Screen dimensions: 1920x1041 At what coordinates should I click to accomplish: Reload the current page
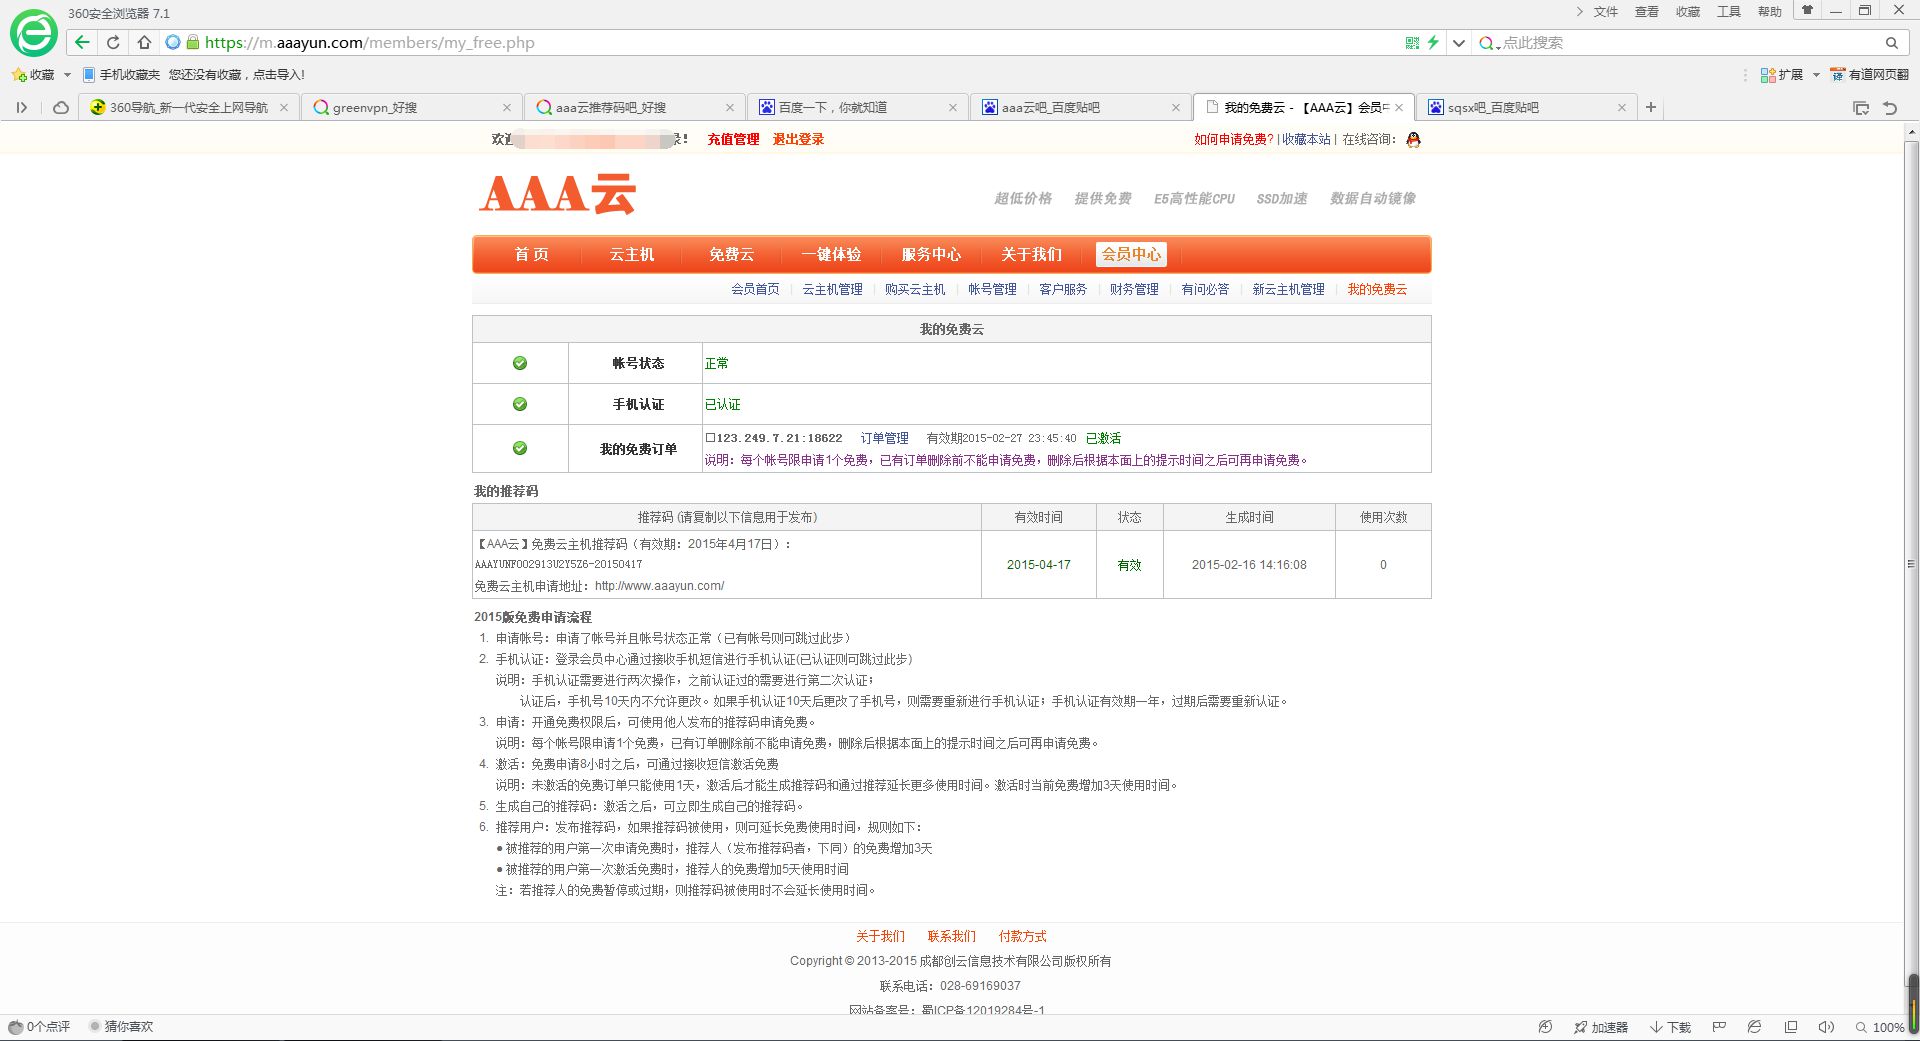tap(113, 42)
